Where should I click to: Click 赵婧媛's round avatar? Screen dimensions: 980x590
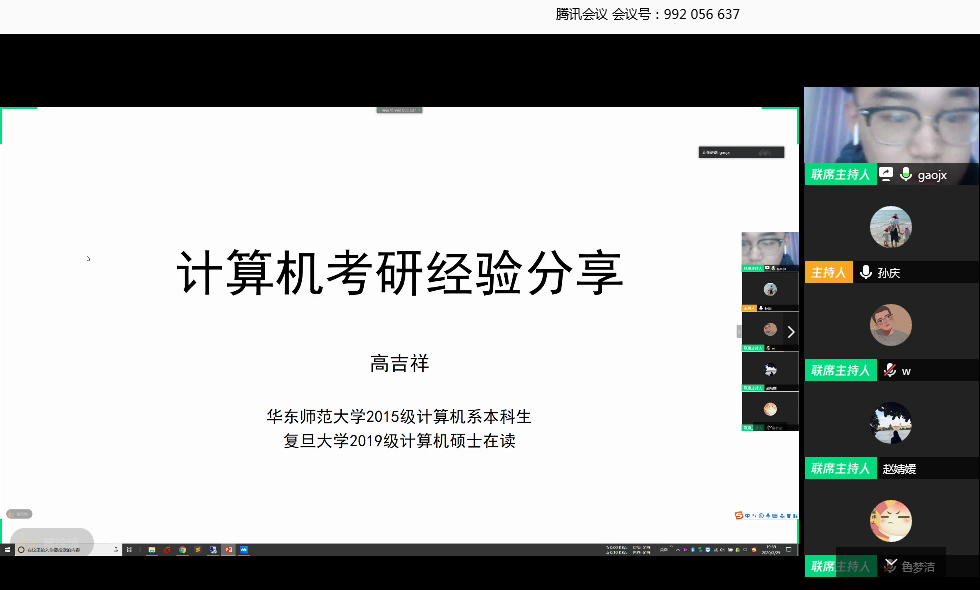click(890, 423)
